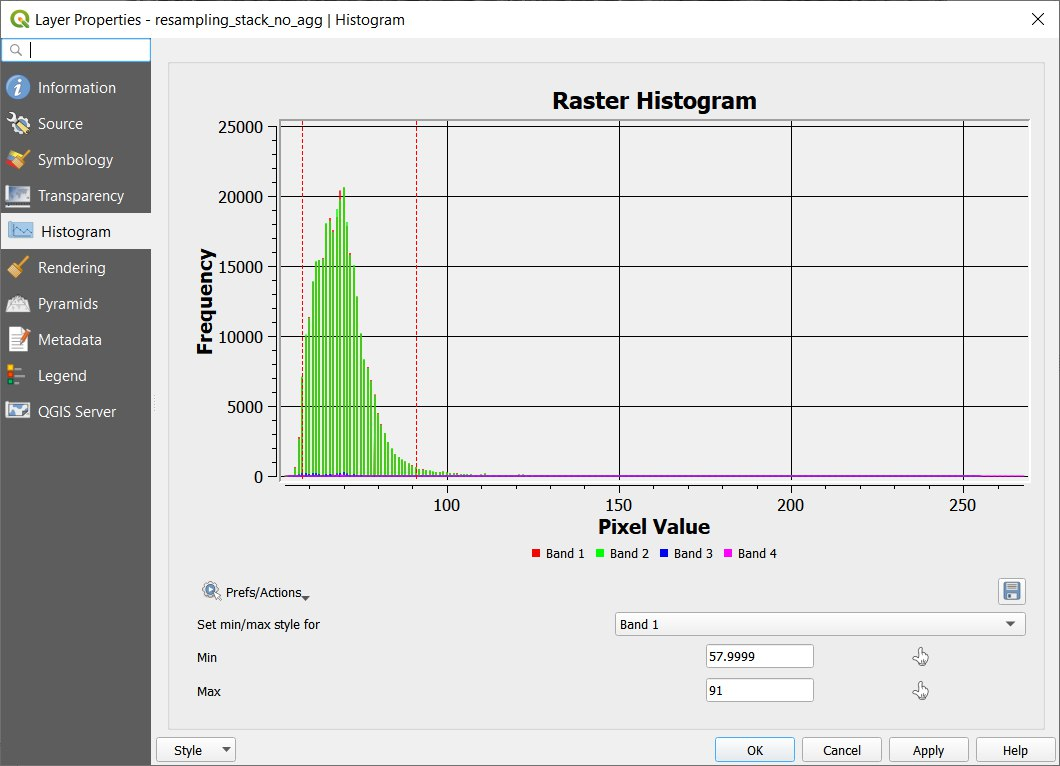
Task: Switch to the Histogram panel
Action: click(74, 231)
